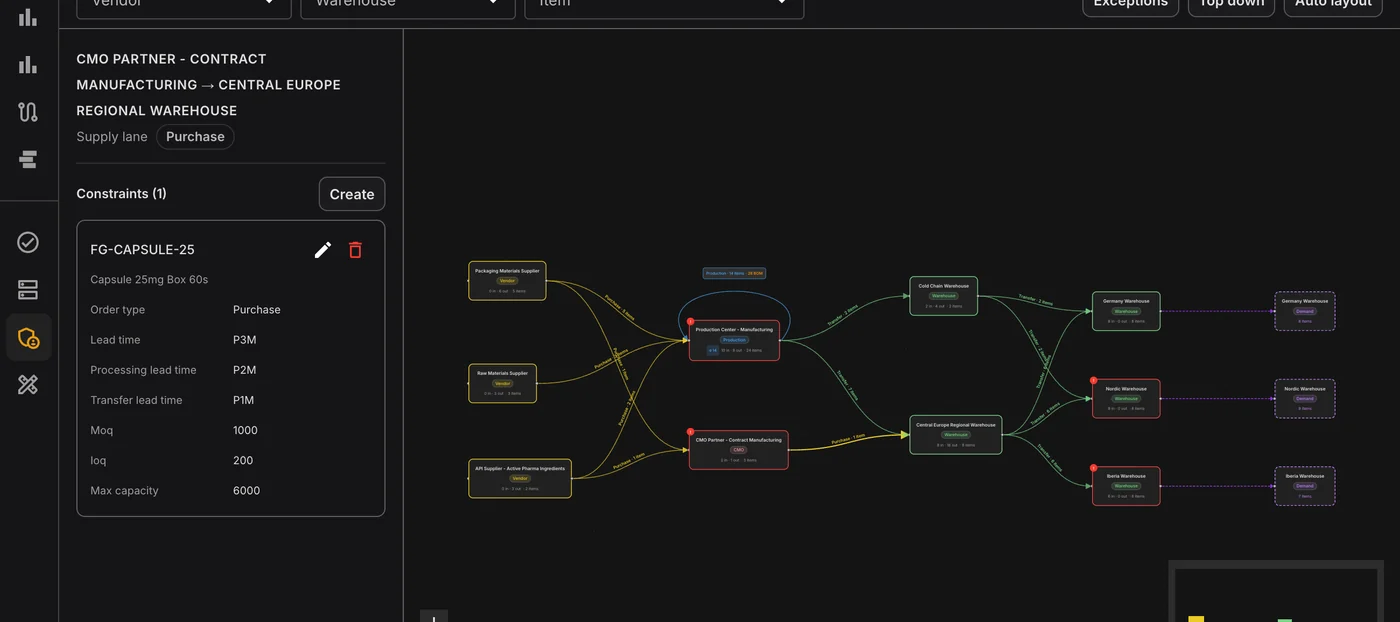Select the API Supplier - Active Pharma Ingredients node
Screen dimensions: 1400x622
(x=520, y=478)
